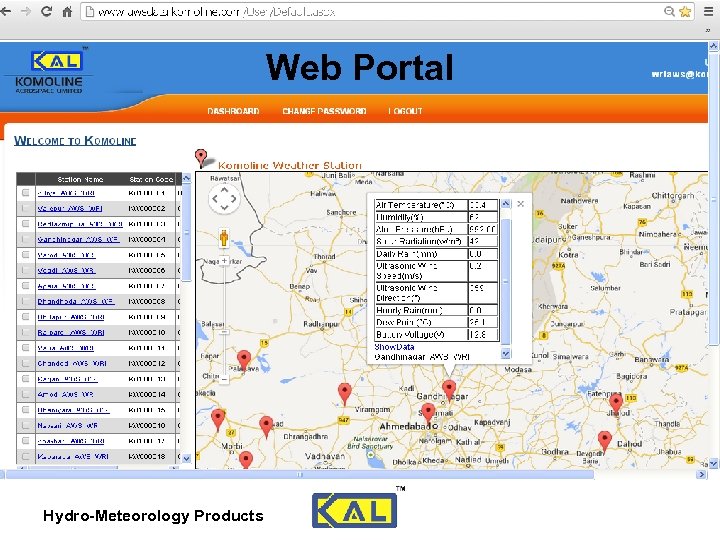
Task: Click the zoom magnifier icon in address bar
Action: pos(669,11)
